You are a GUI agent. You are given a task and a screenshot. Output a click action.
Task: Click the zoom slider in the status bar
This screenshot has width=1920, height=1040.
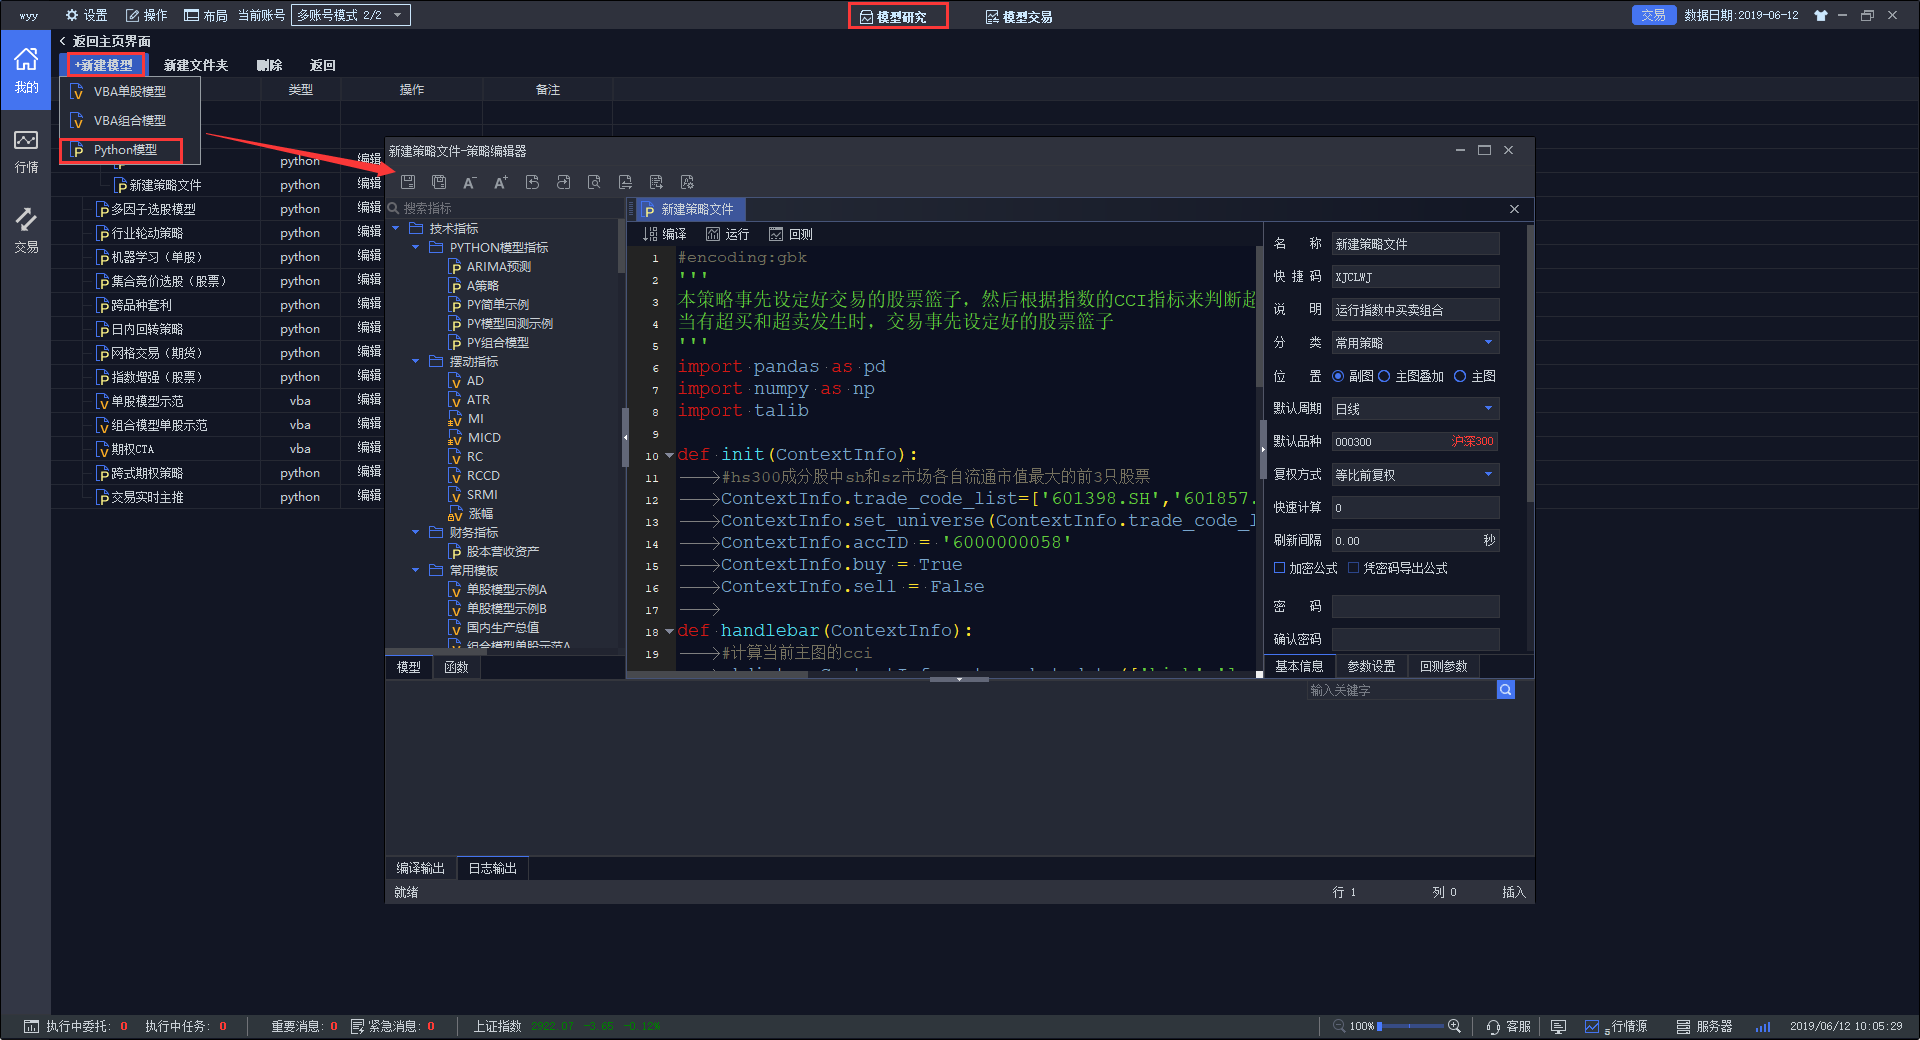[1410, 1026]
